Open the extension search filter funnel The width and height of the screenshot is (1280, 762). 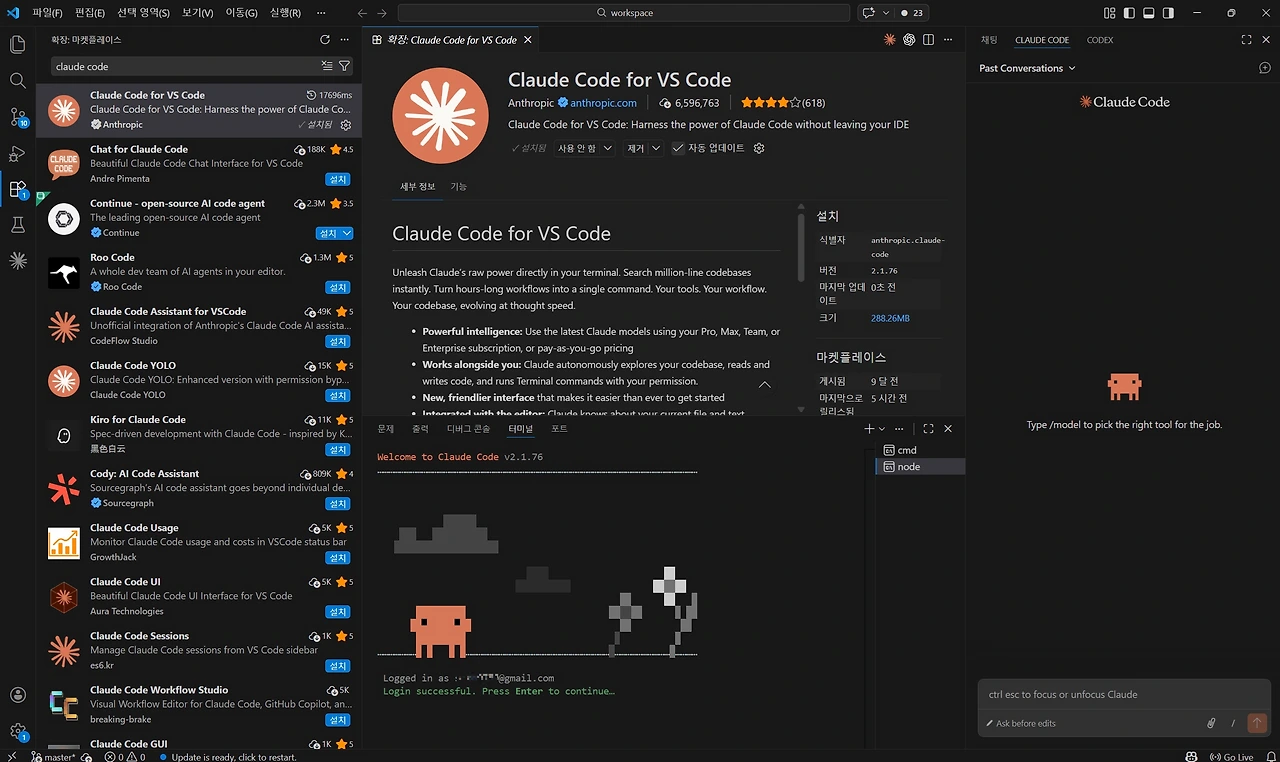coord(344,66)
